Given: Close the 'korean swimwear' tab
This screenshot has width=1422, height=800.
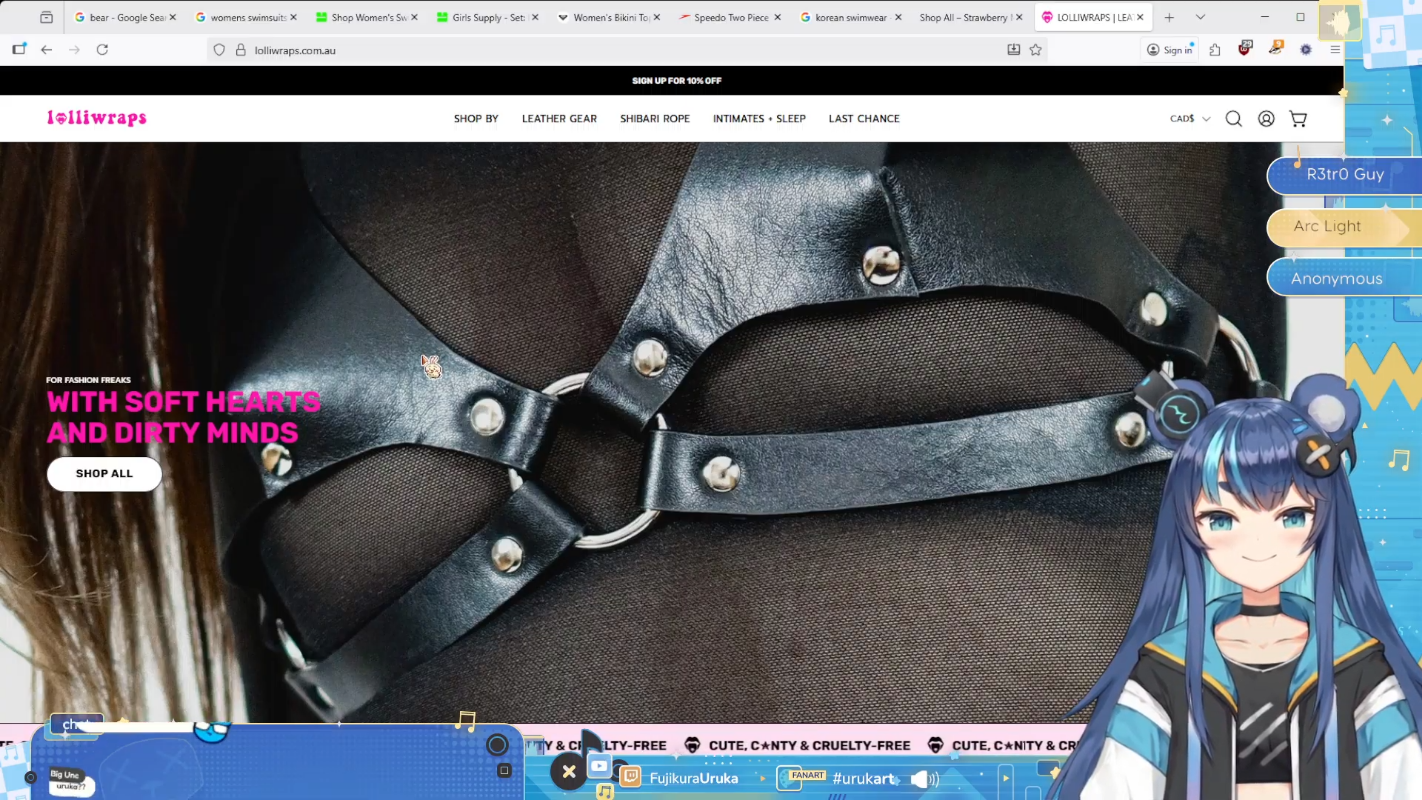Looking at the screenshot, I should [898, 17].
